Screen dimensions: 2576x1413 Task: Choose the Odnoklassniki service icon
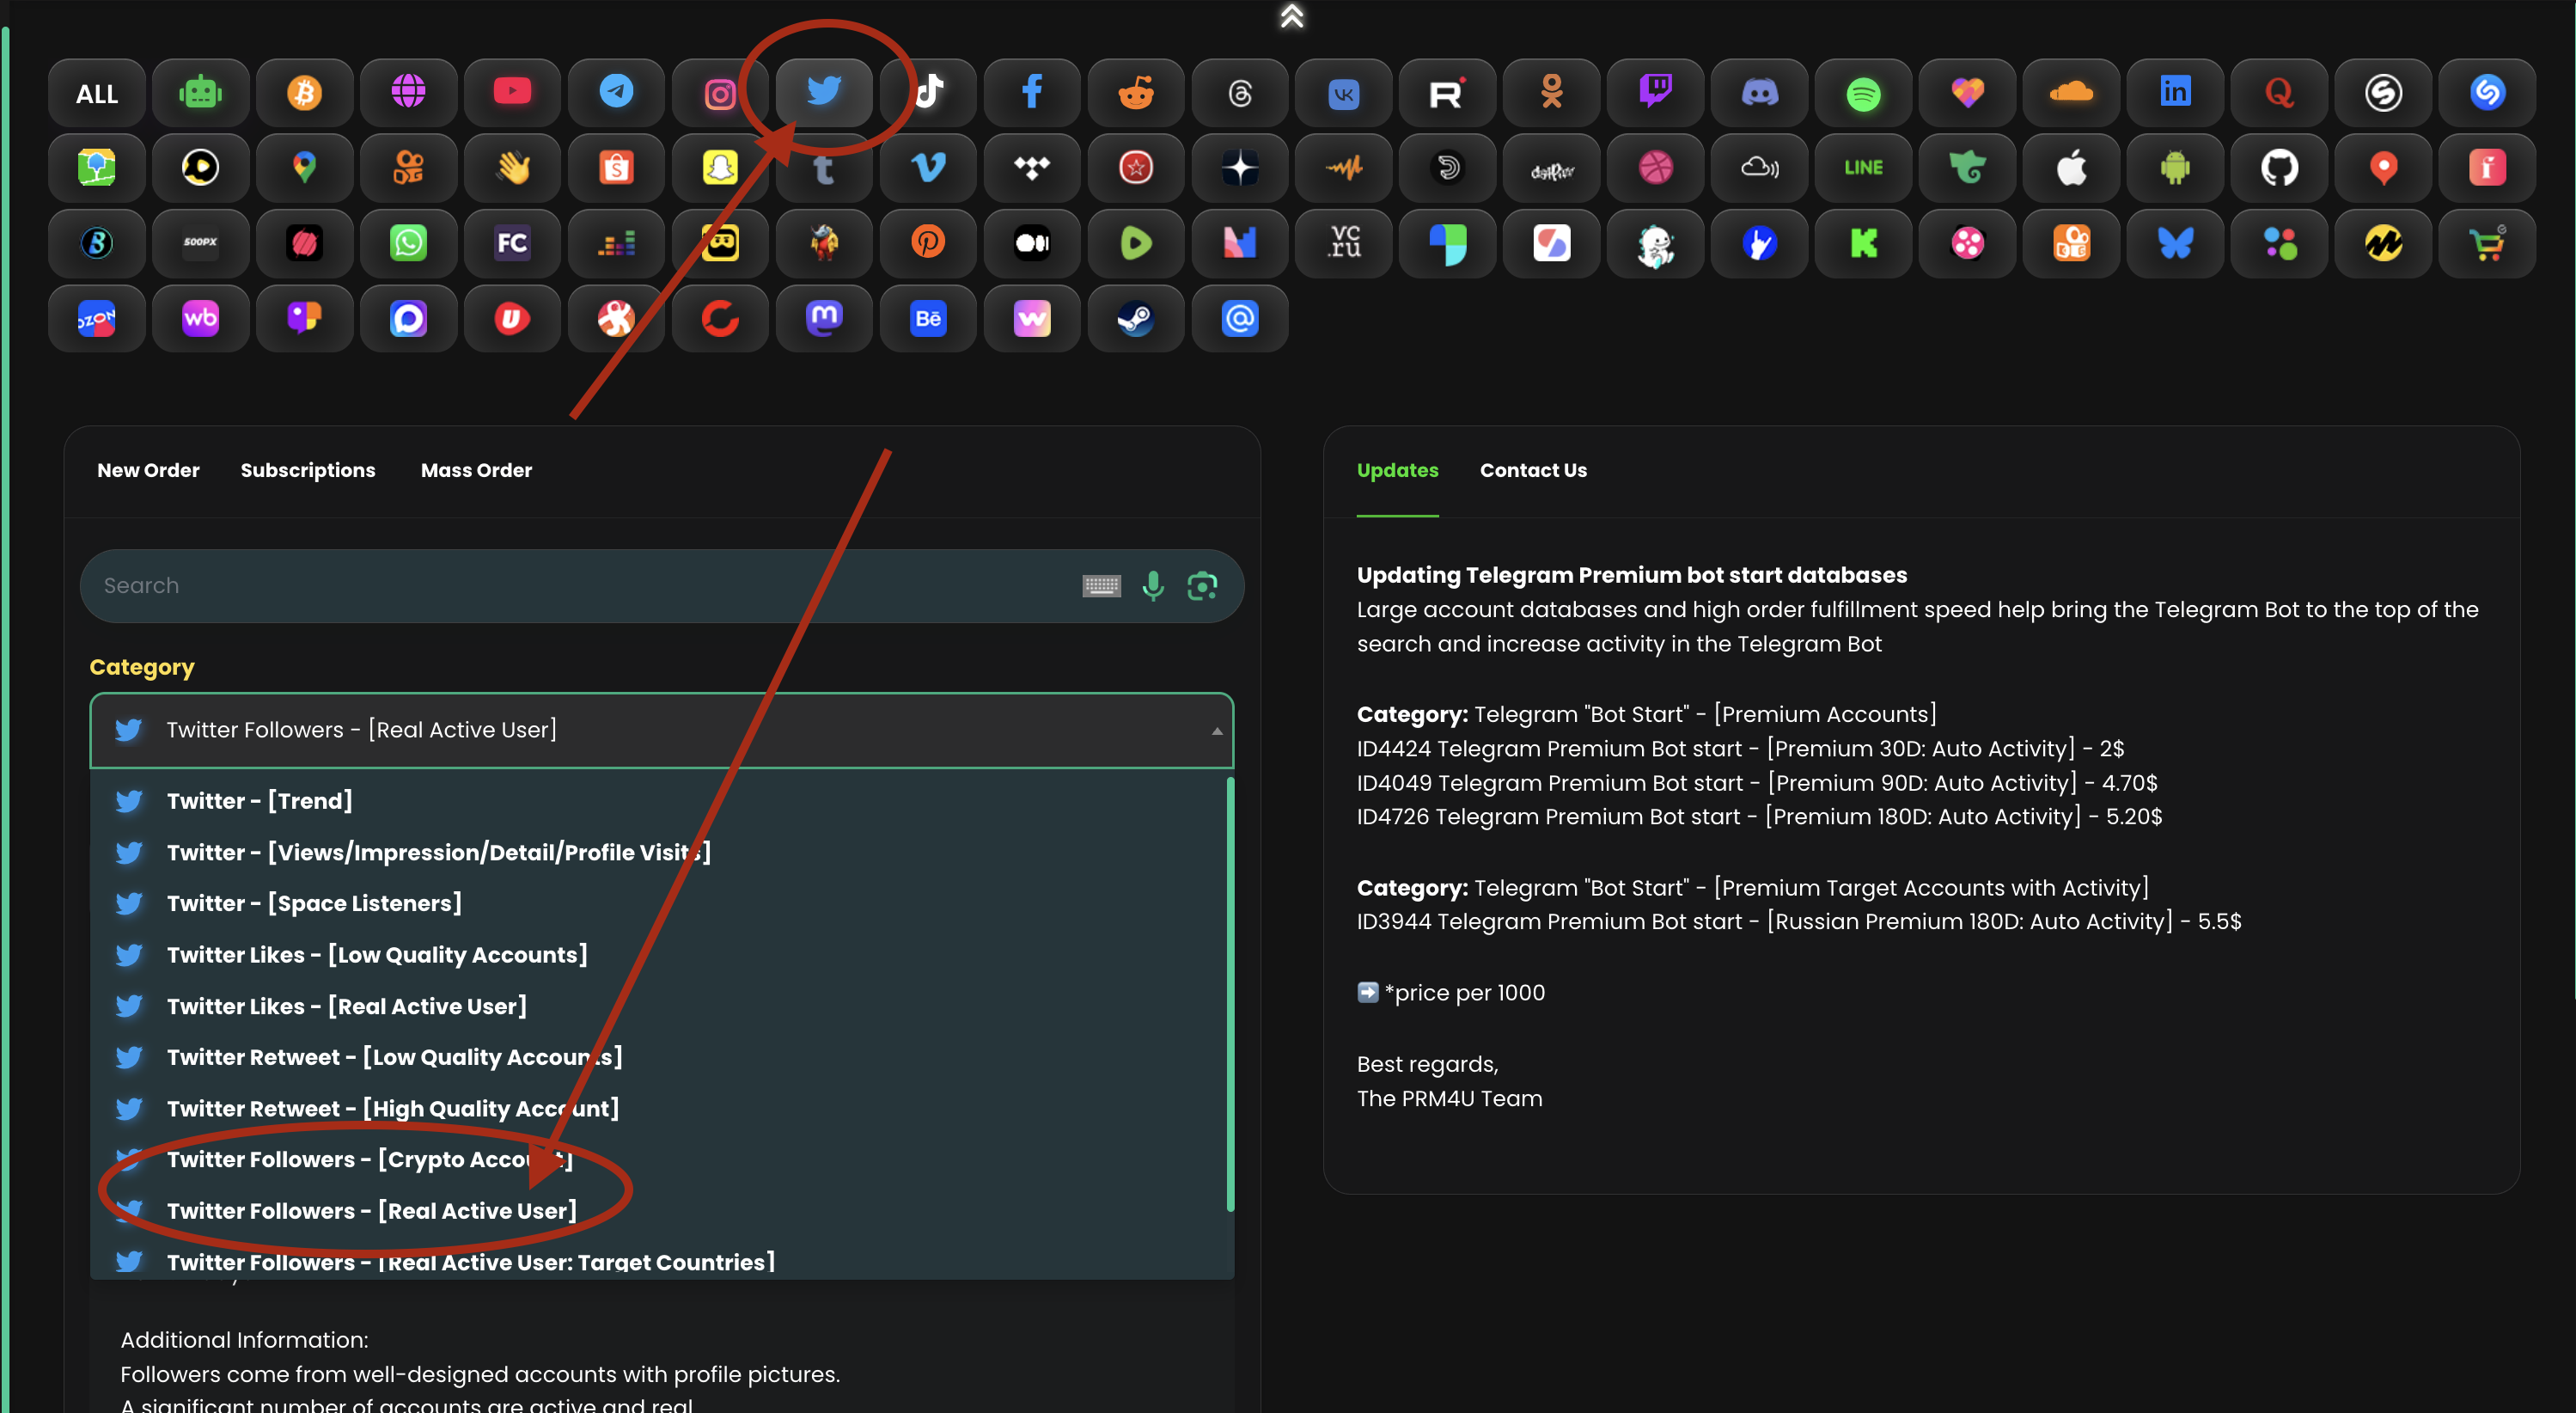[x=1553, y=93]
